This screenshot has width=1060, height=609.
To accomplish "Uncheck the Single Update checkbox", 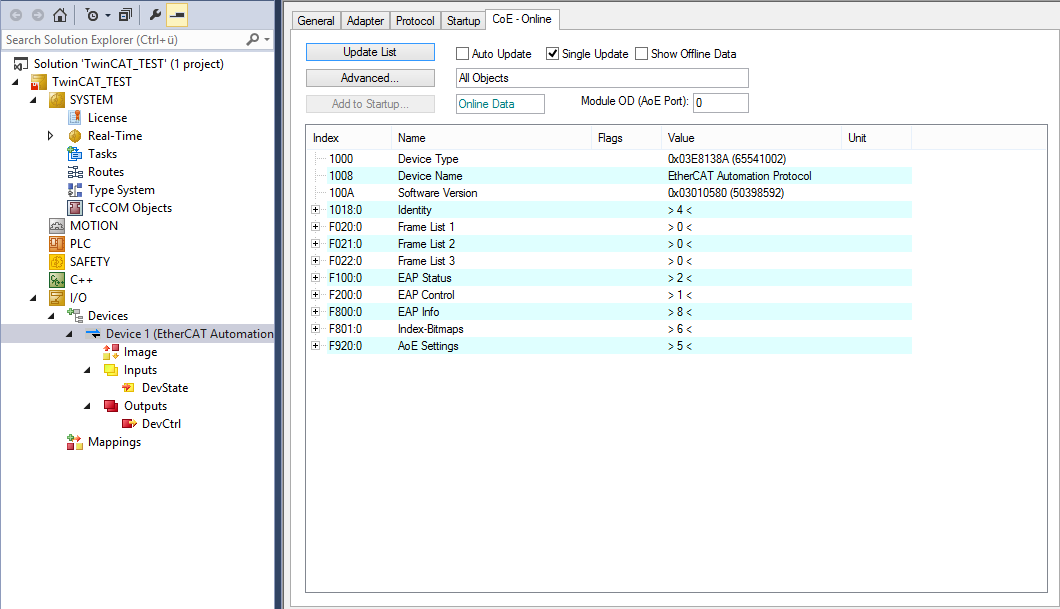I will (552, 53).
